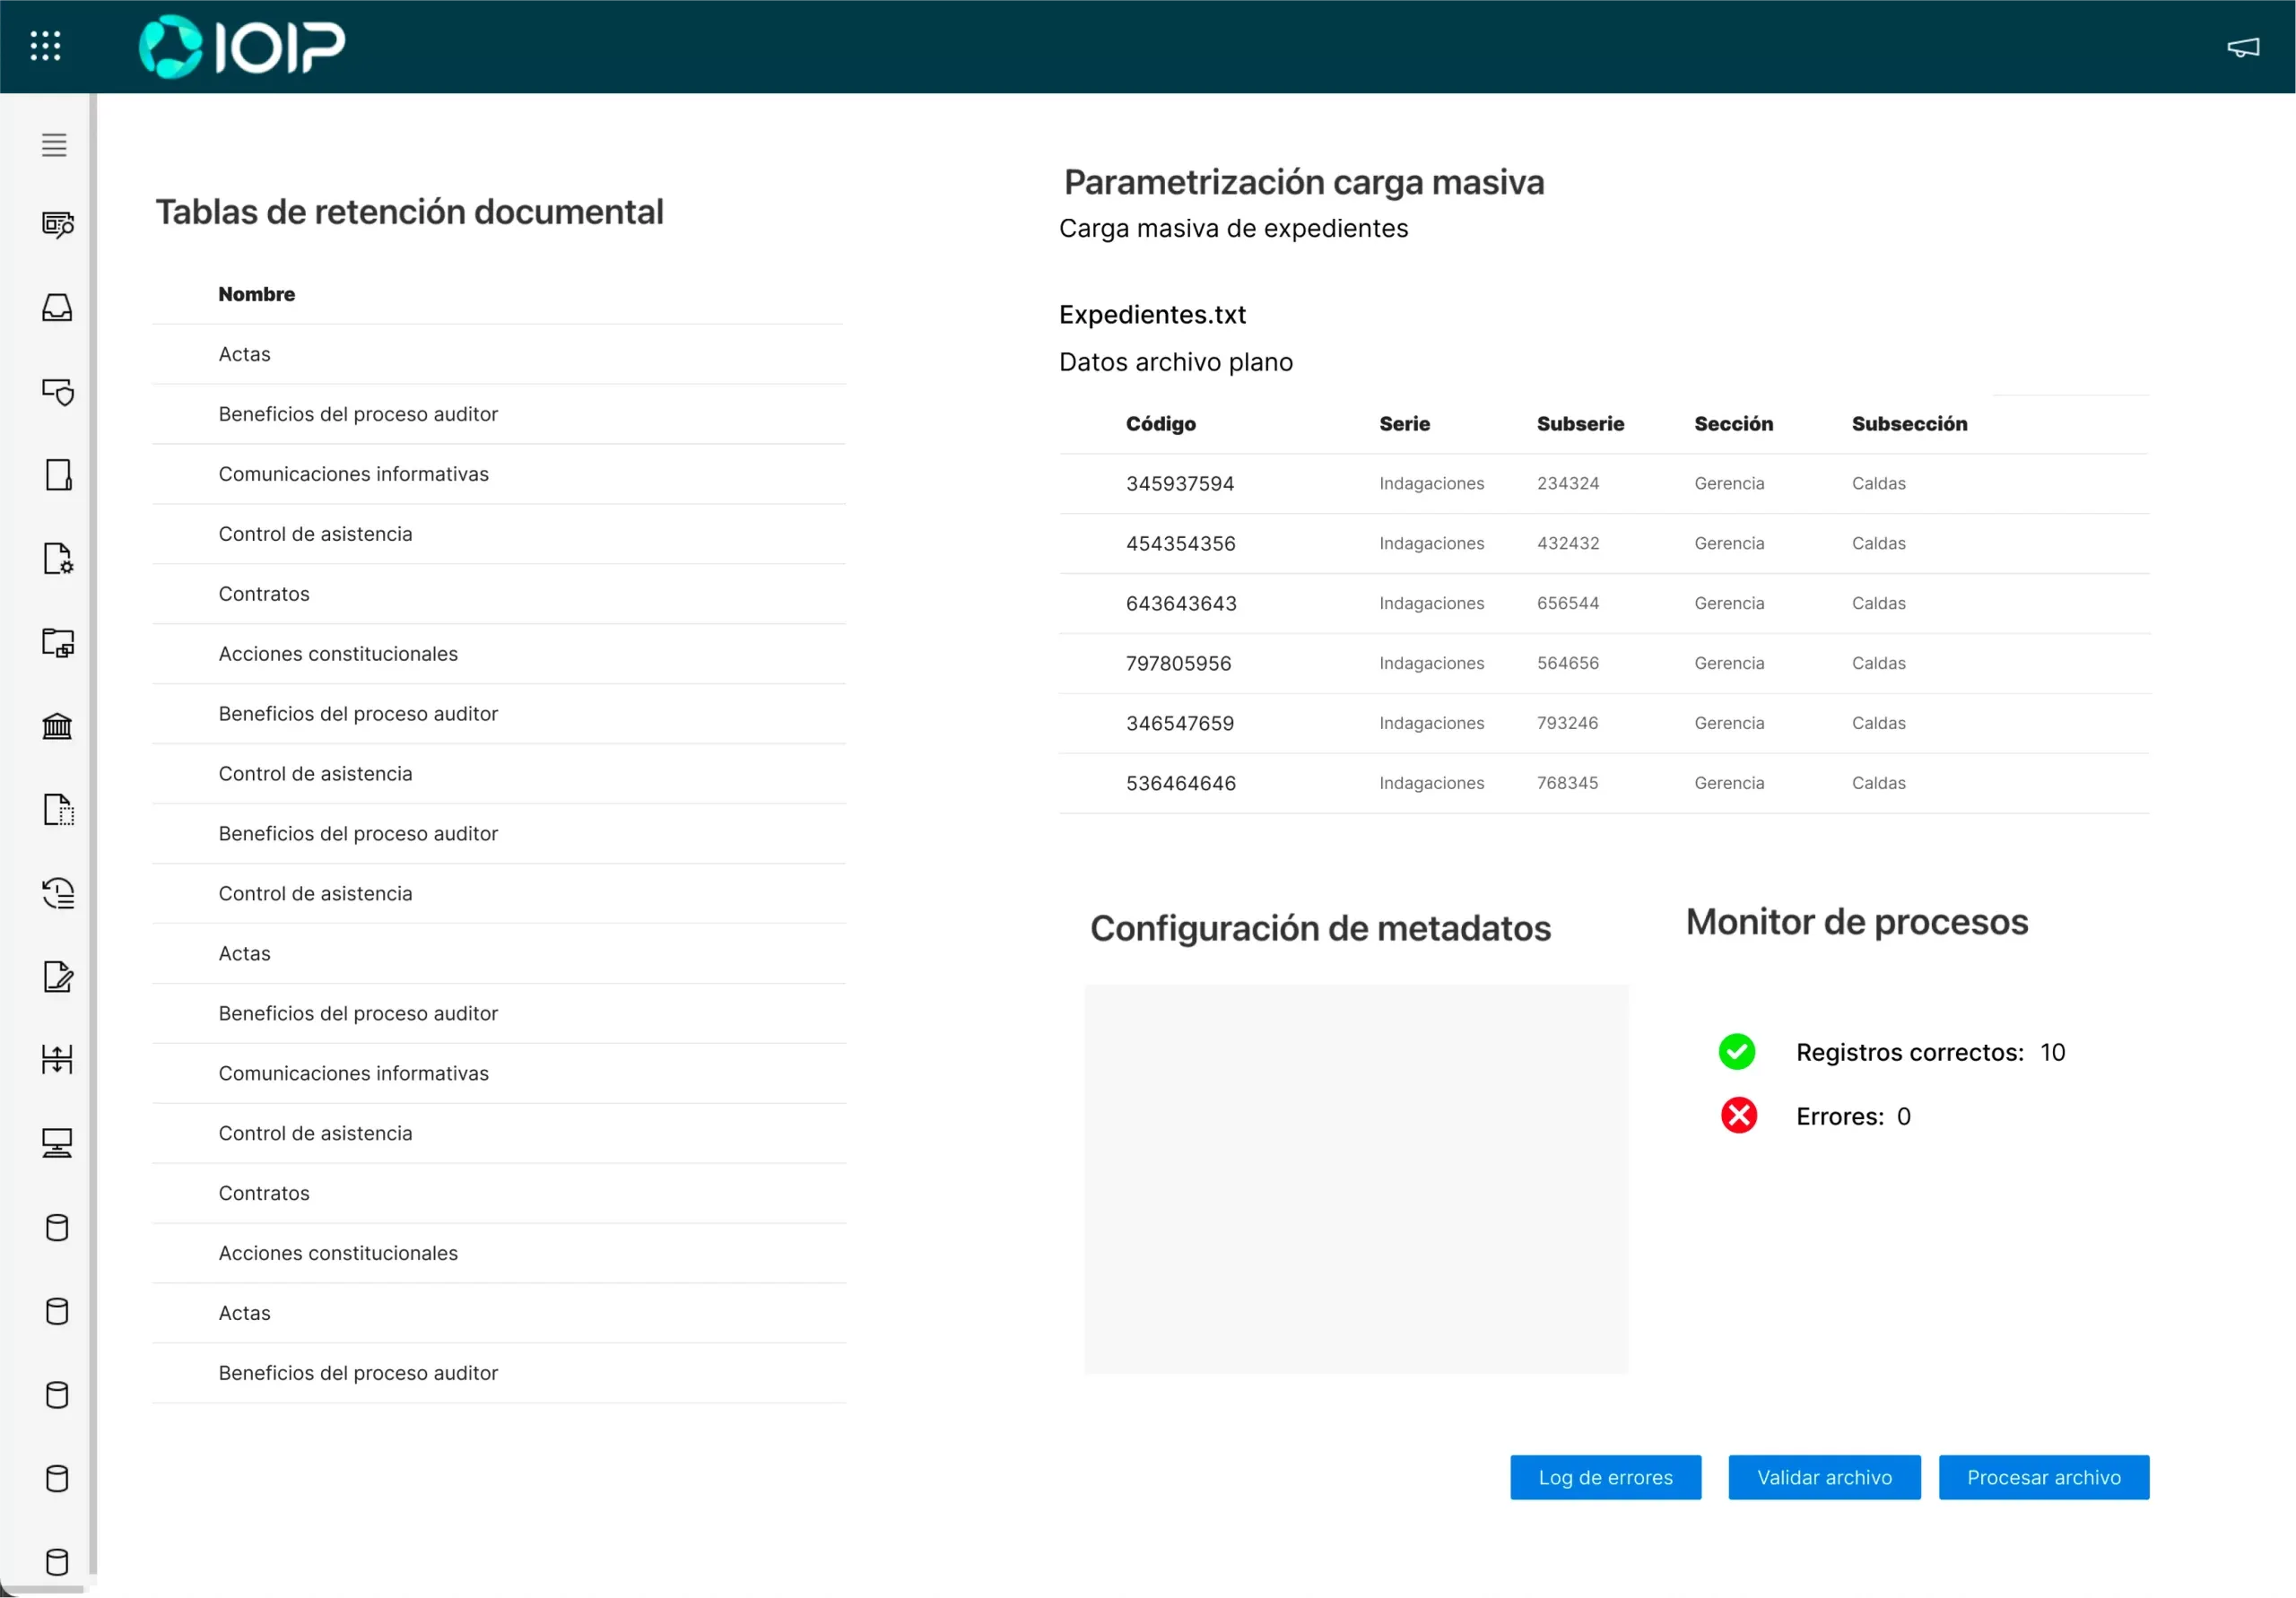Click the megaphone announcements icon
This screenshot has height=1598, width=2296.
coord(2243,47)
